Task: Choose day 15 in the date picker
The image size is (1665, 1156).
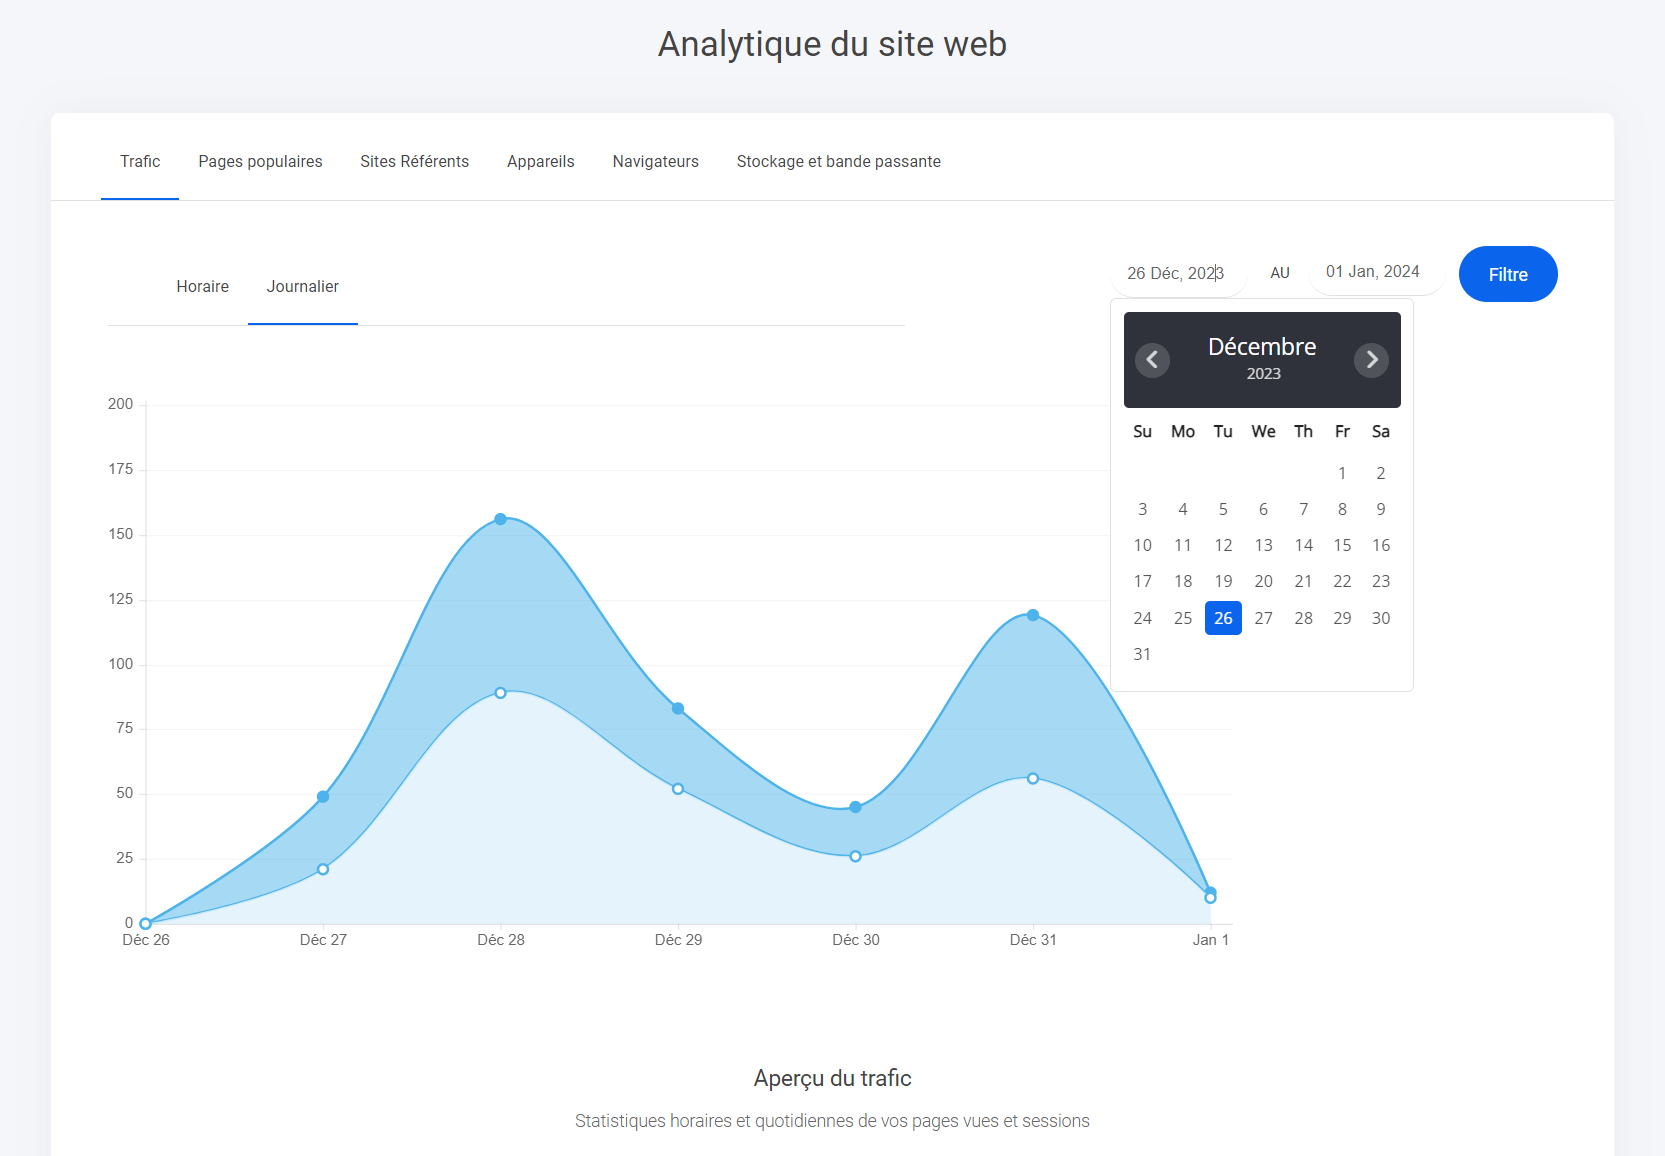Action: 1342,545
